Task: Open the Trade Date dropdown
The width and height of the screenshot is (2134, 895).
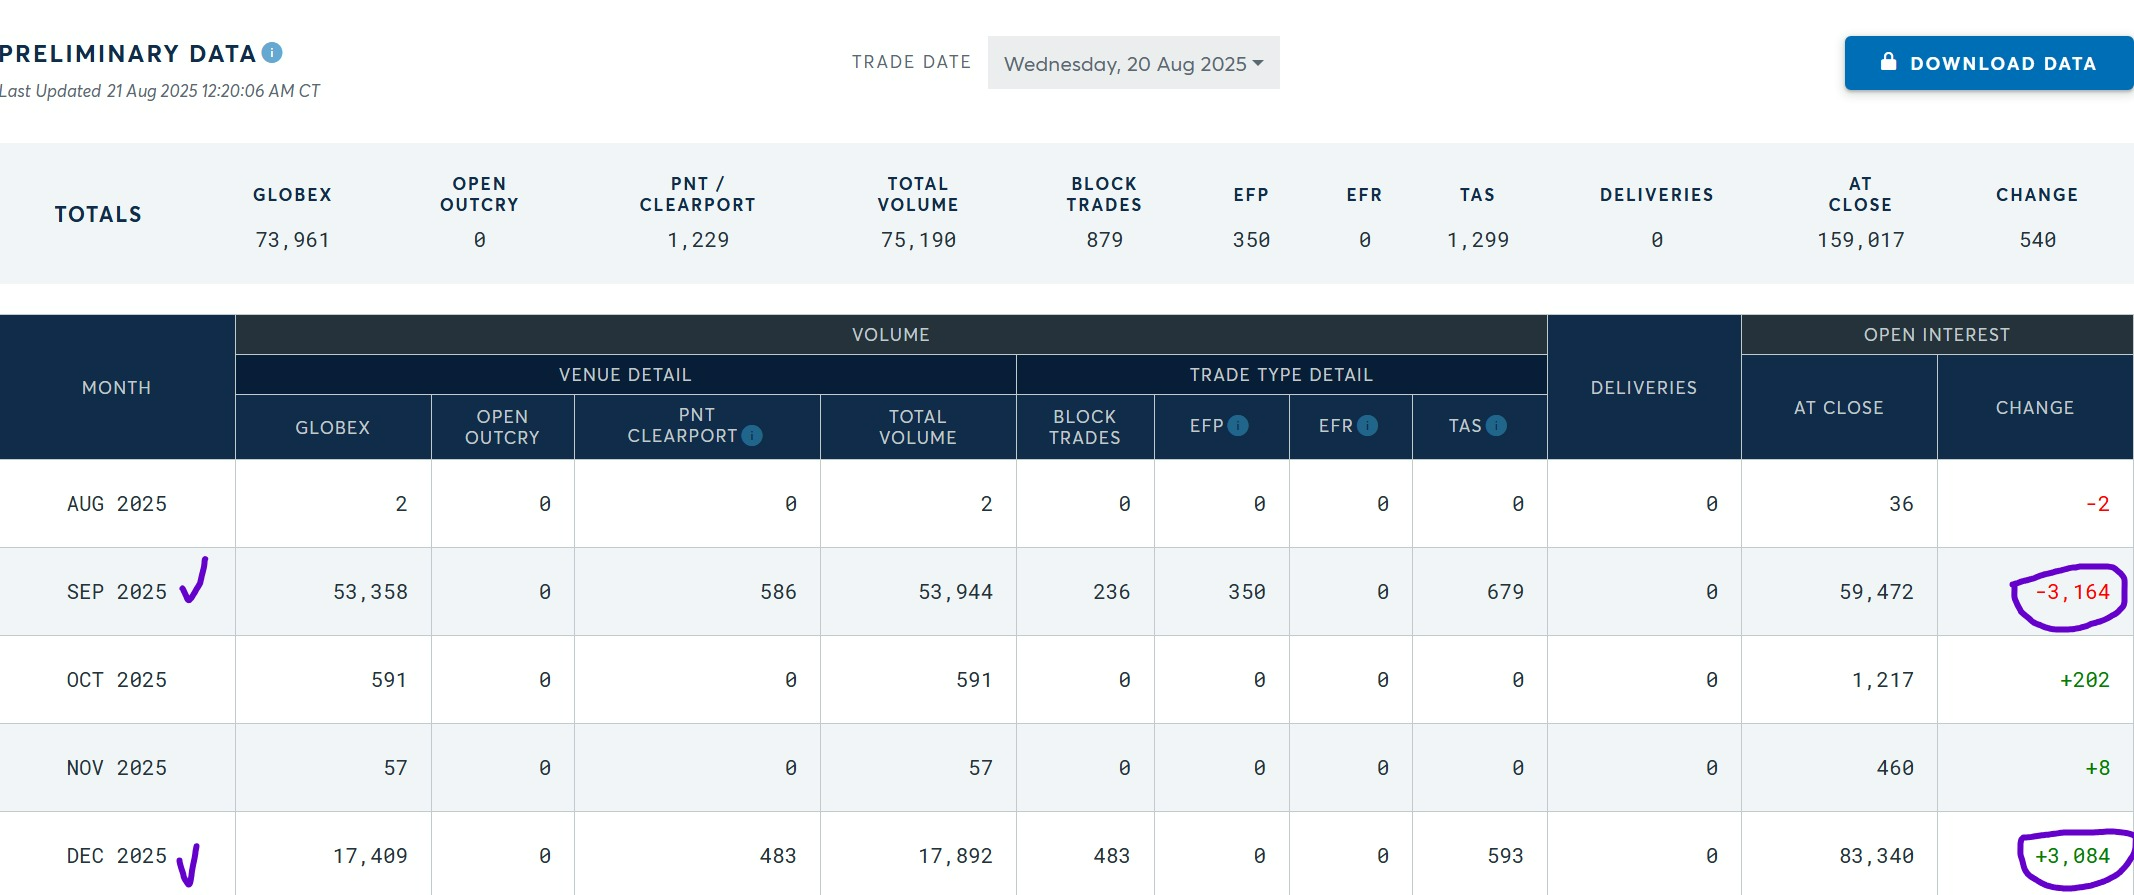Action: pos(1132,64)
